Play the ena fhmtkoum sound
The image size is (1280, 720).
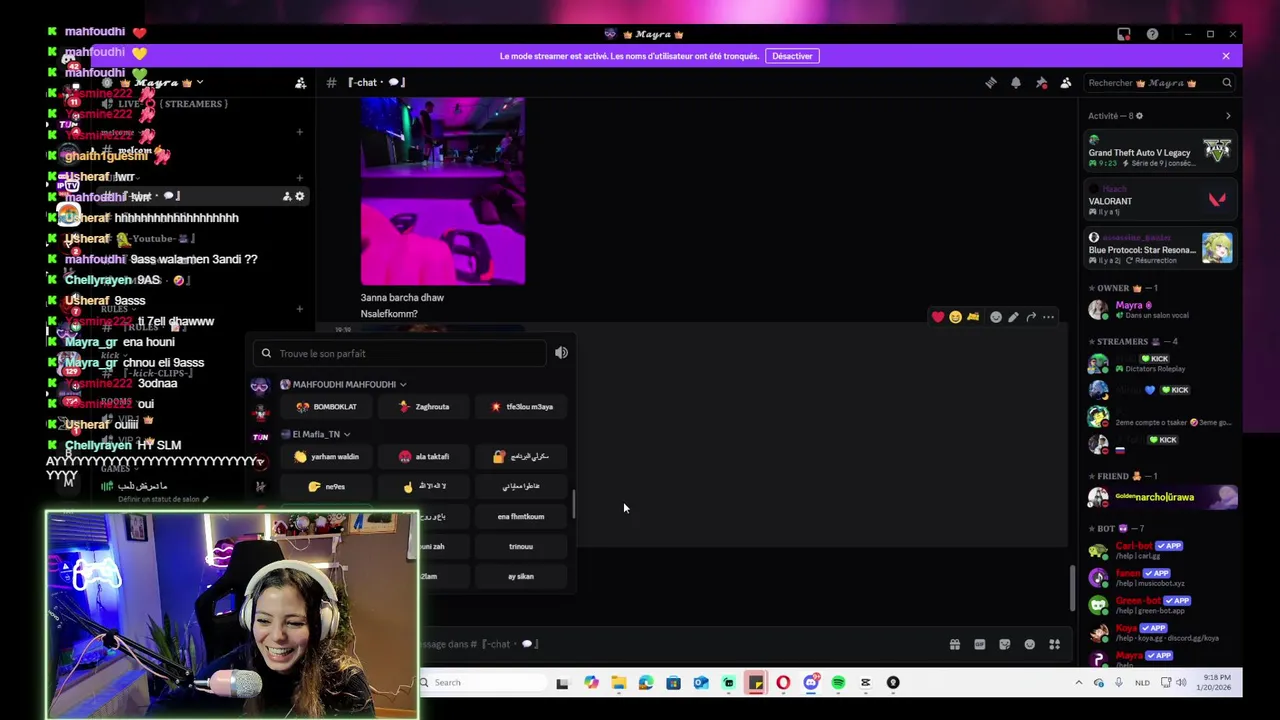click(x=521, y=517)
